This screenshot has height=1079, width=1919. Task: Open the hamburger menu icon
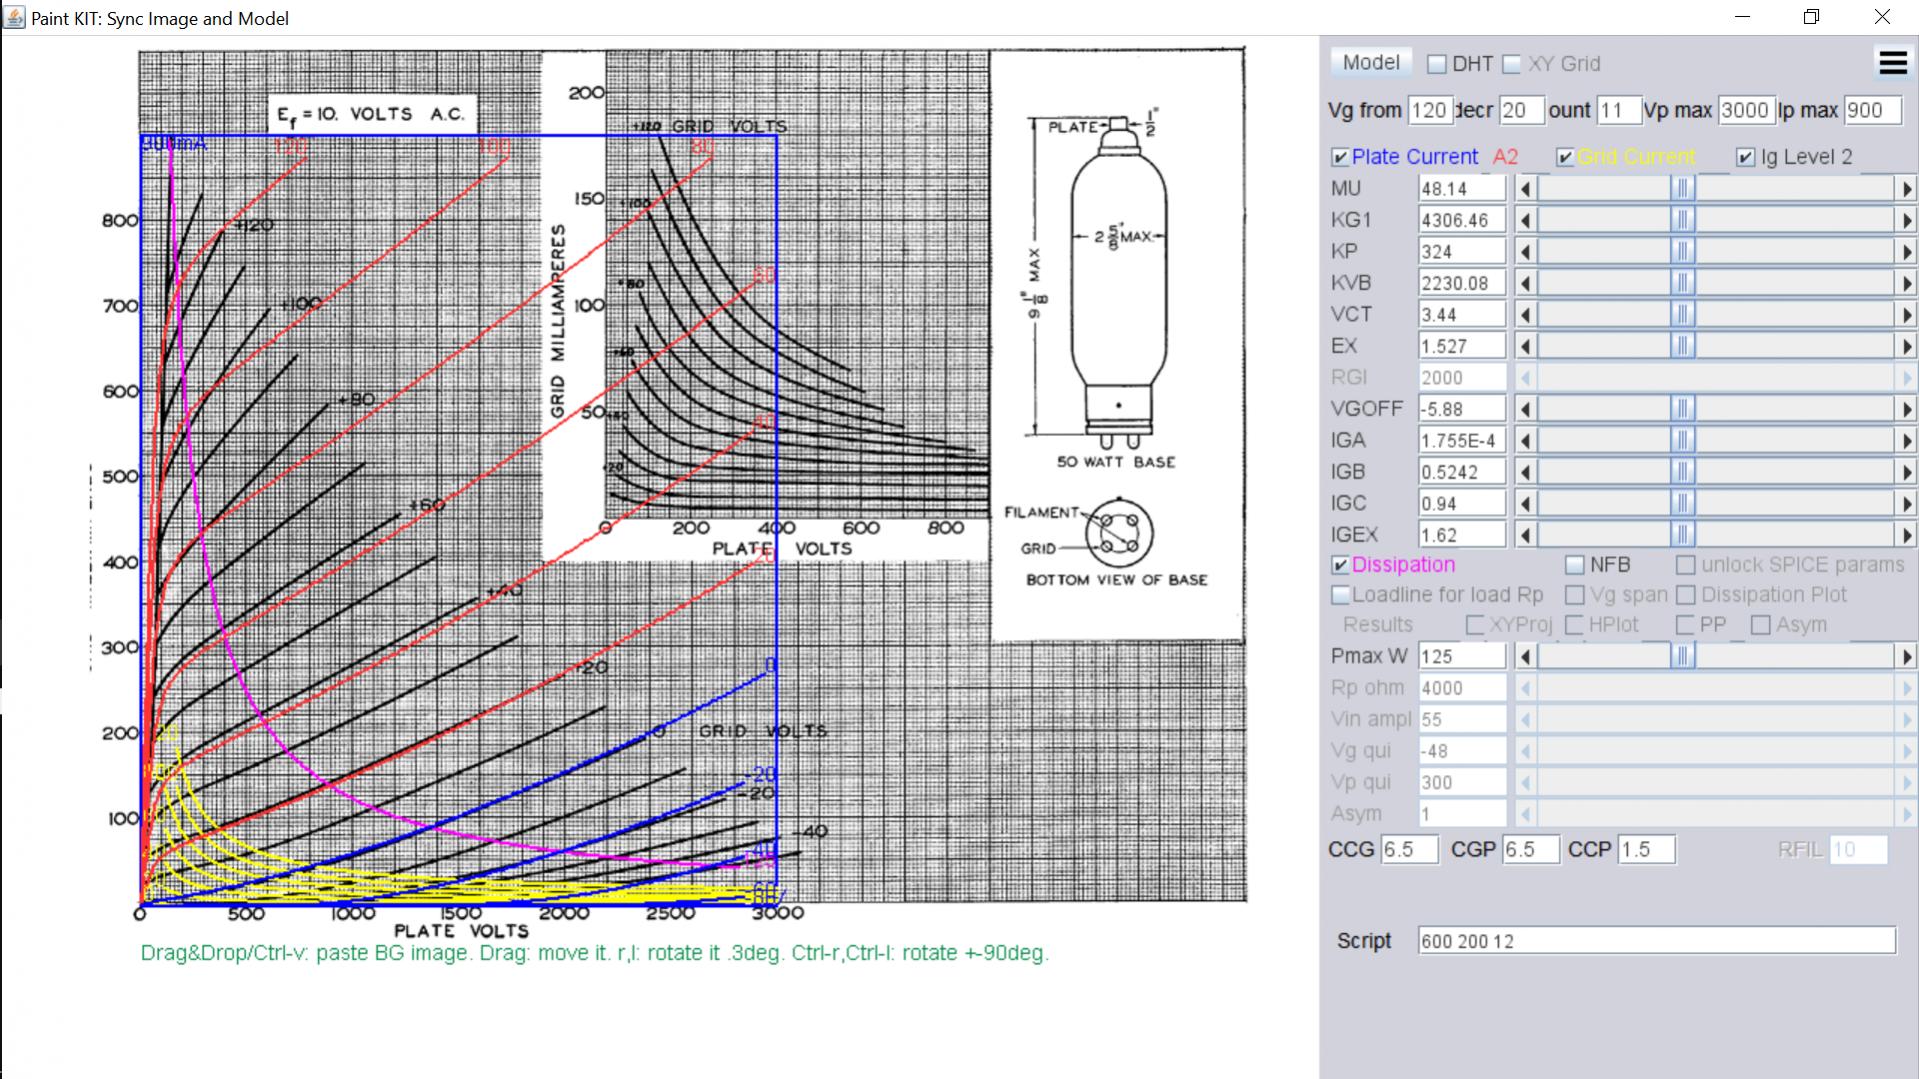[x=1893, y=63]
